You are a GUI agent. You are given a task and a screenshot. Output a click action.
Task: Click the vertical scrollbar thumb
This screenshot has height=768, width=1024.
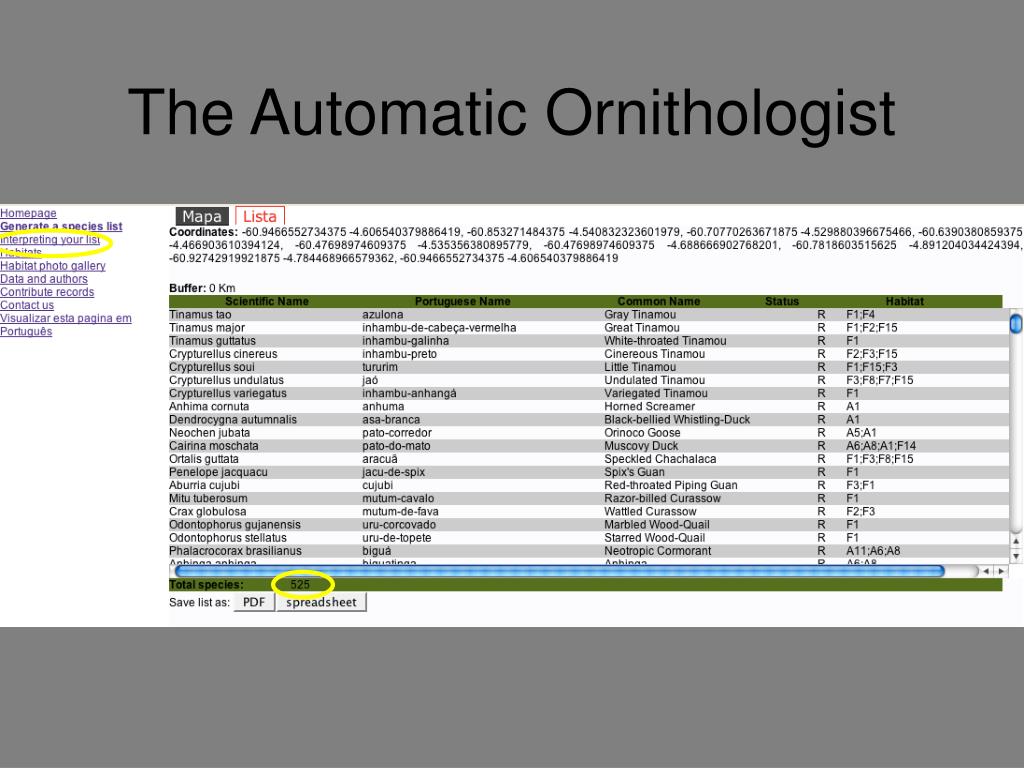point(1016,323)
